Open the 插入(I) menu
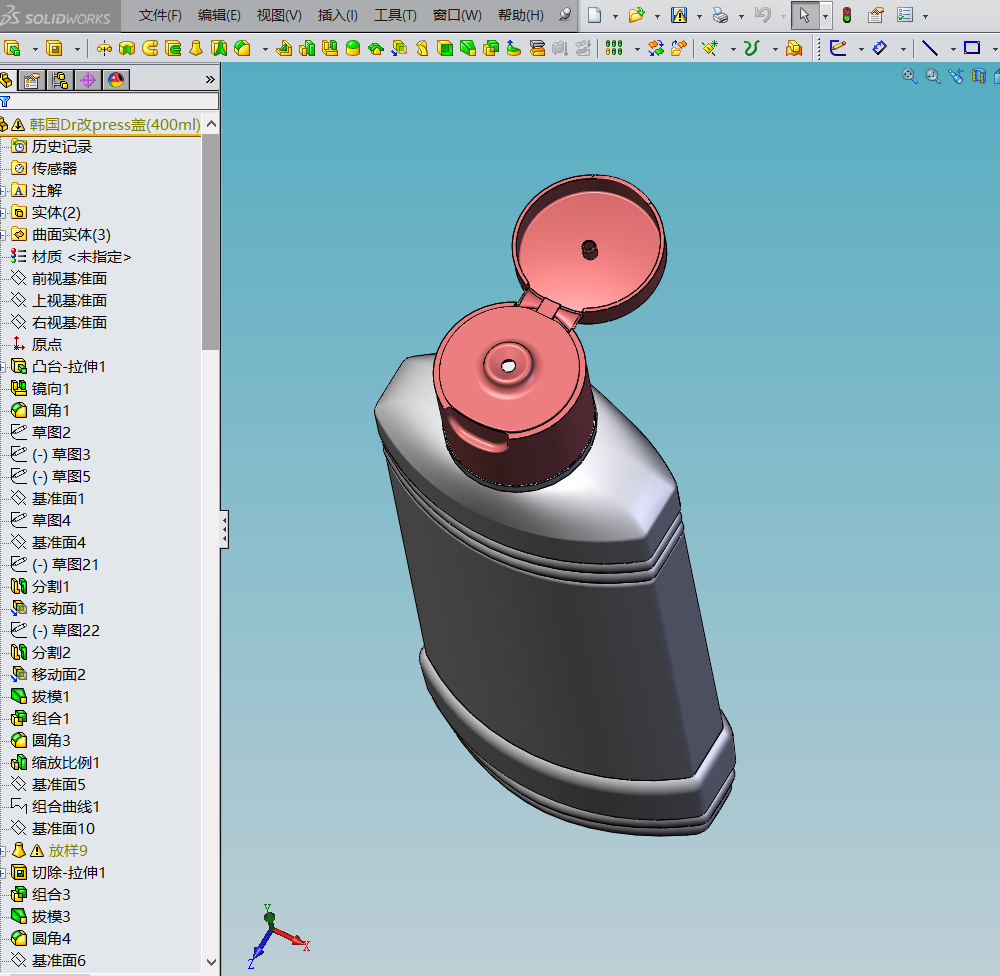 (x=337, y=15)
